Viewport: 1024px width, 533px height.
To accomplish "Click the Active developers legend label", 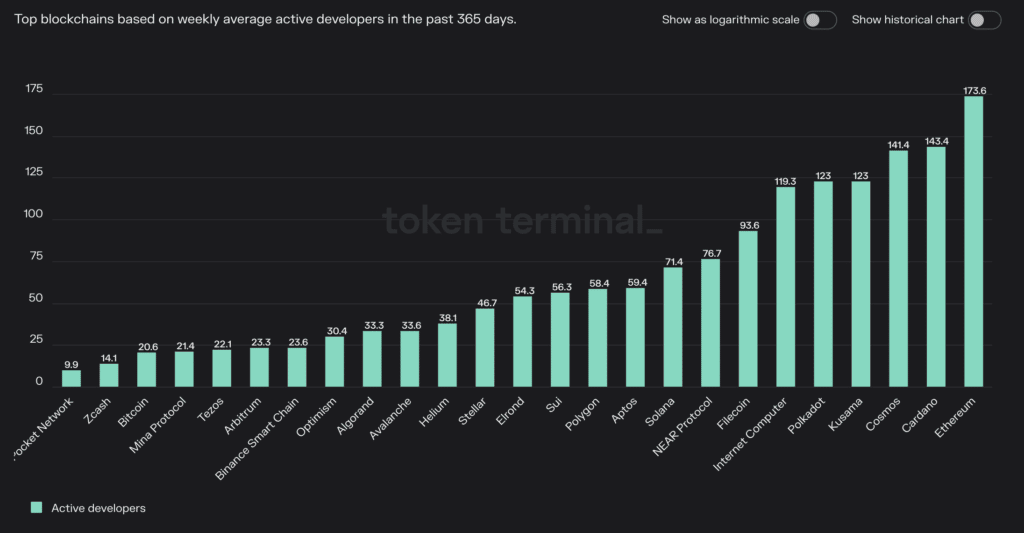I will click(98, 508).
